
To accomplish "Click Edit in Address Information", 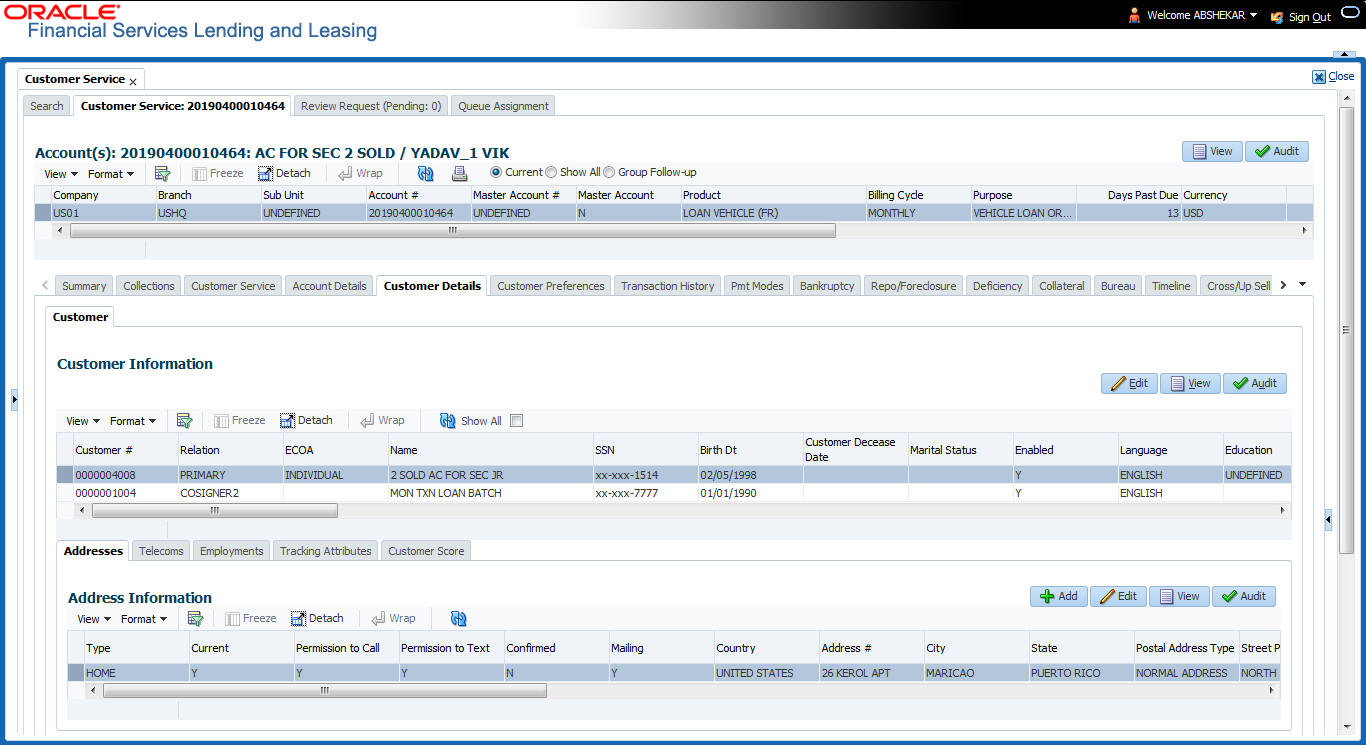I will tap(1118, 596).
